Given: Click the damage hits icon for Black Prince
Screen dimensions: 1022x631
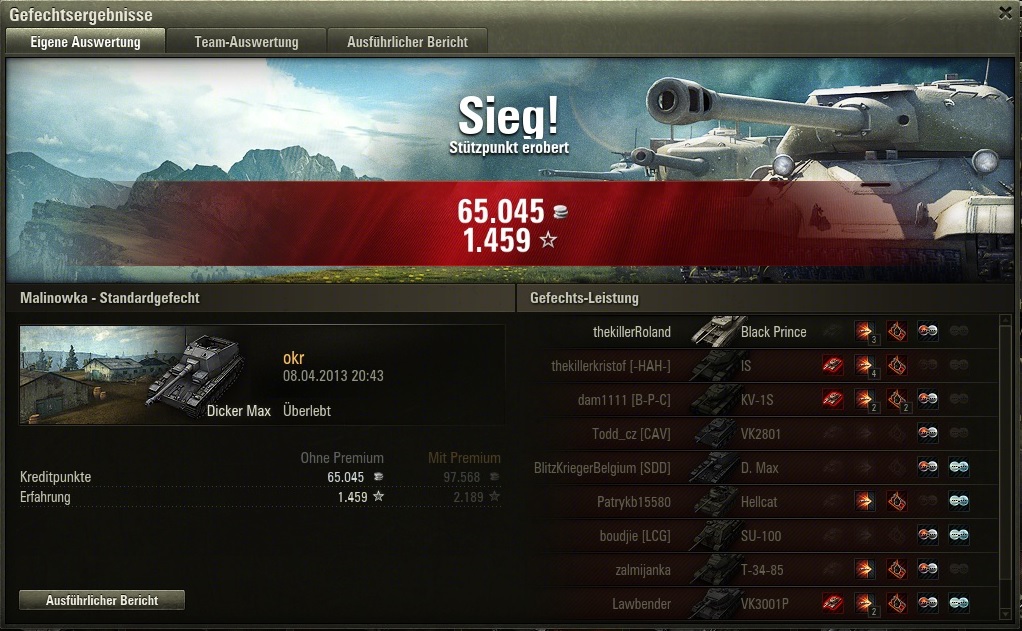Looking at the screenshot, I should pos(865,332).
